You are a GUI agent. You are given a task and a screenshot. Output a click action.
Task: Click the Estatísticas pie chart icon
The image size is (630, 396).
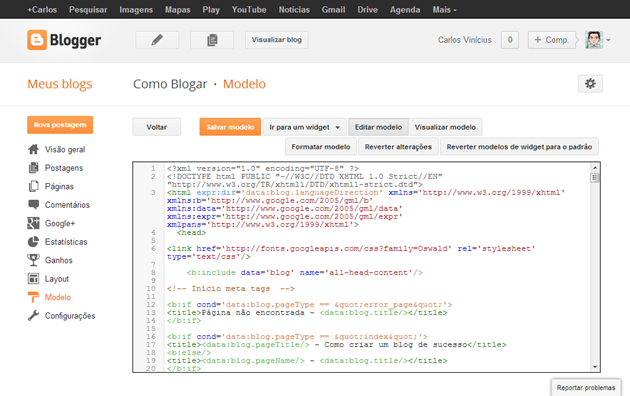click(33, 241)
